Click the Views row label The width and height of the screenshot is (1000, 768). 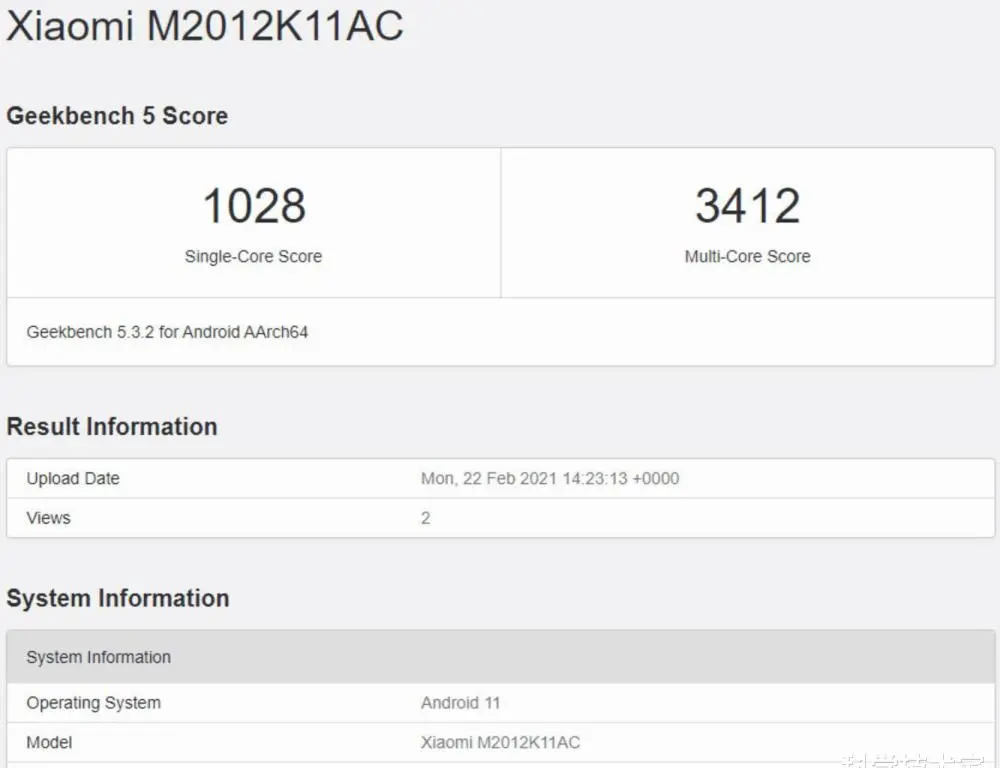tap(48, 518)
